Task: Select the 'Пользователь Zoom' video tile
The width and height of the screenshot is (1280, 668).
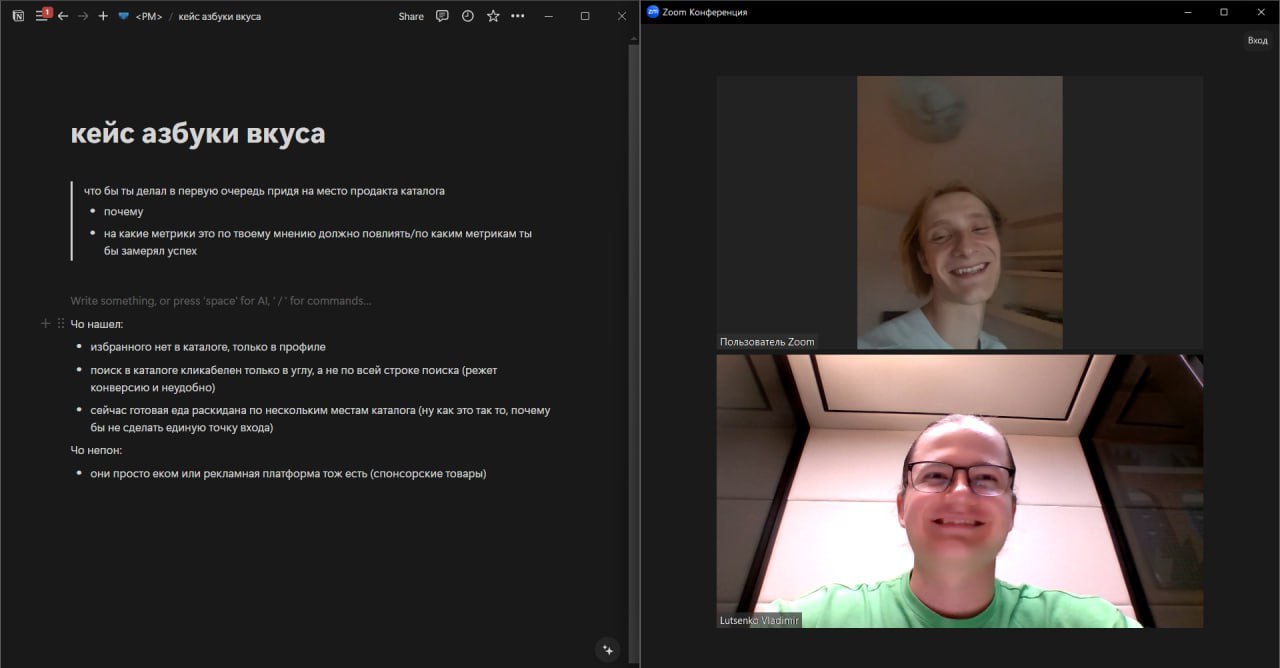Action: pos(959,212)
